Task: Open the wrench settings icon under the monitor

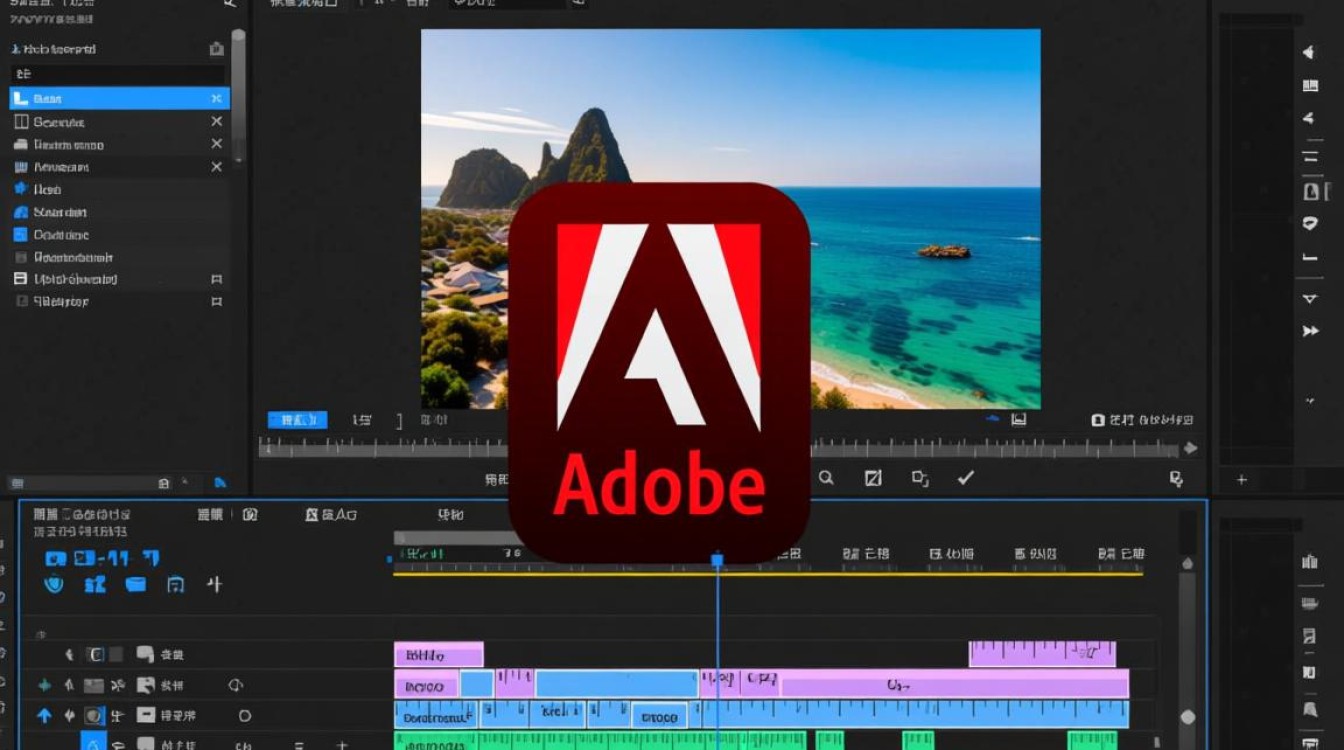Action: point(1176,479)
